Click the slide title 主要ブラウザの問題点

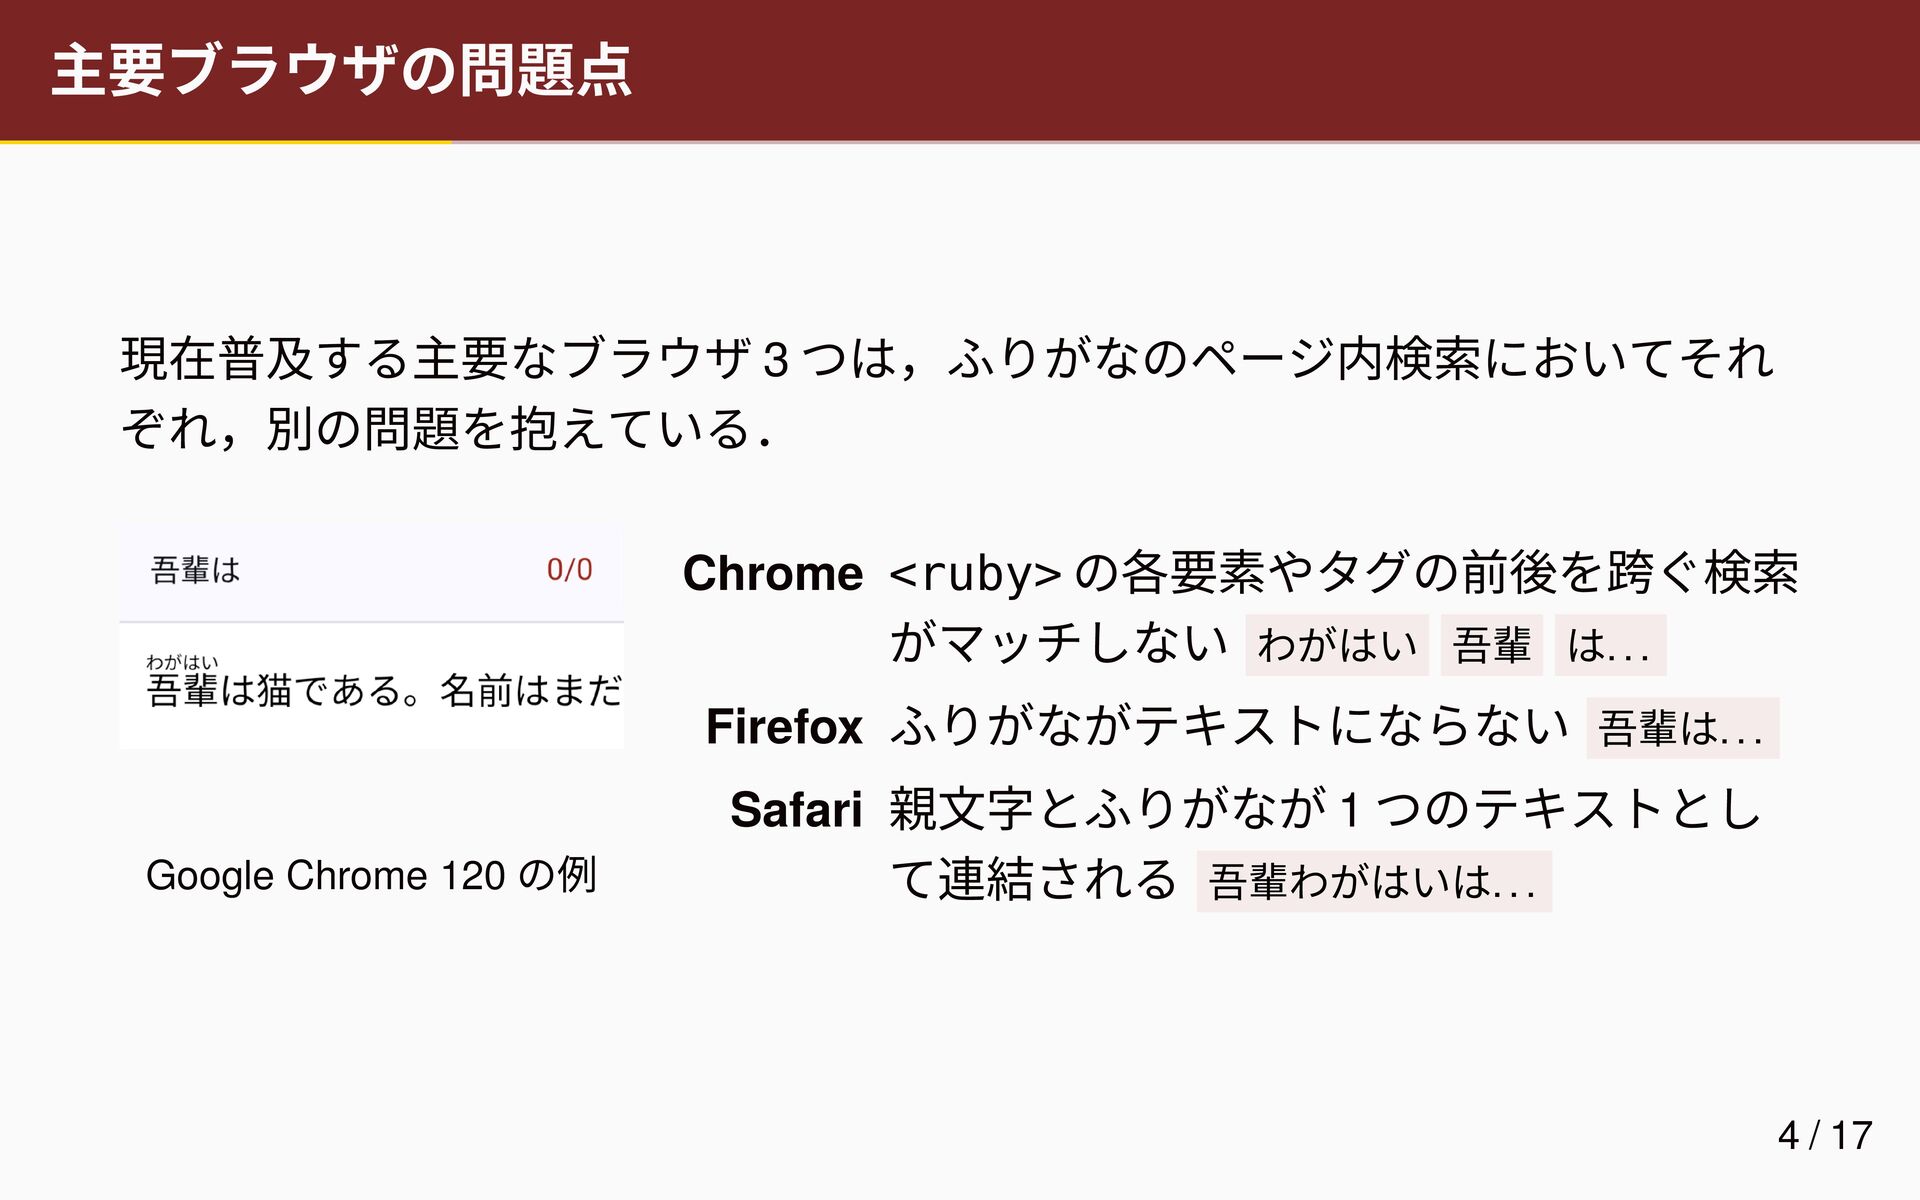341,71
